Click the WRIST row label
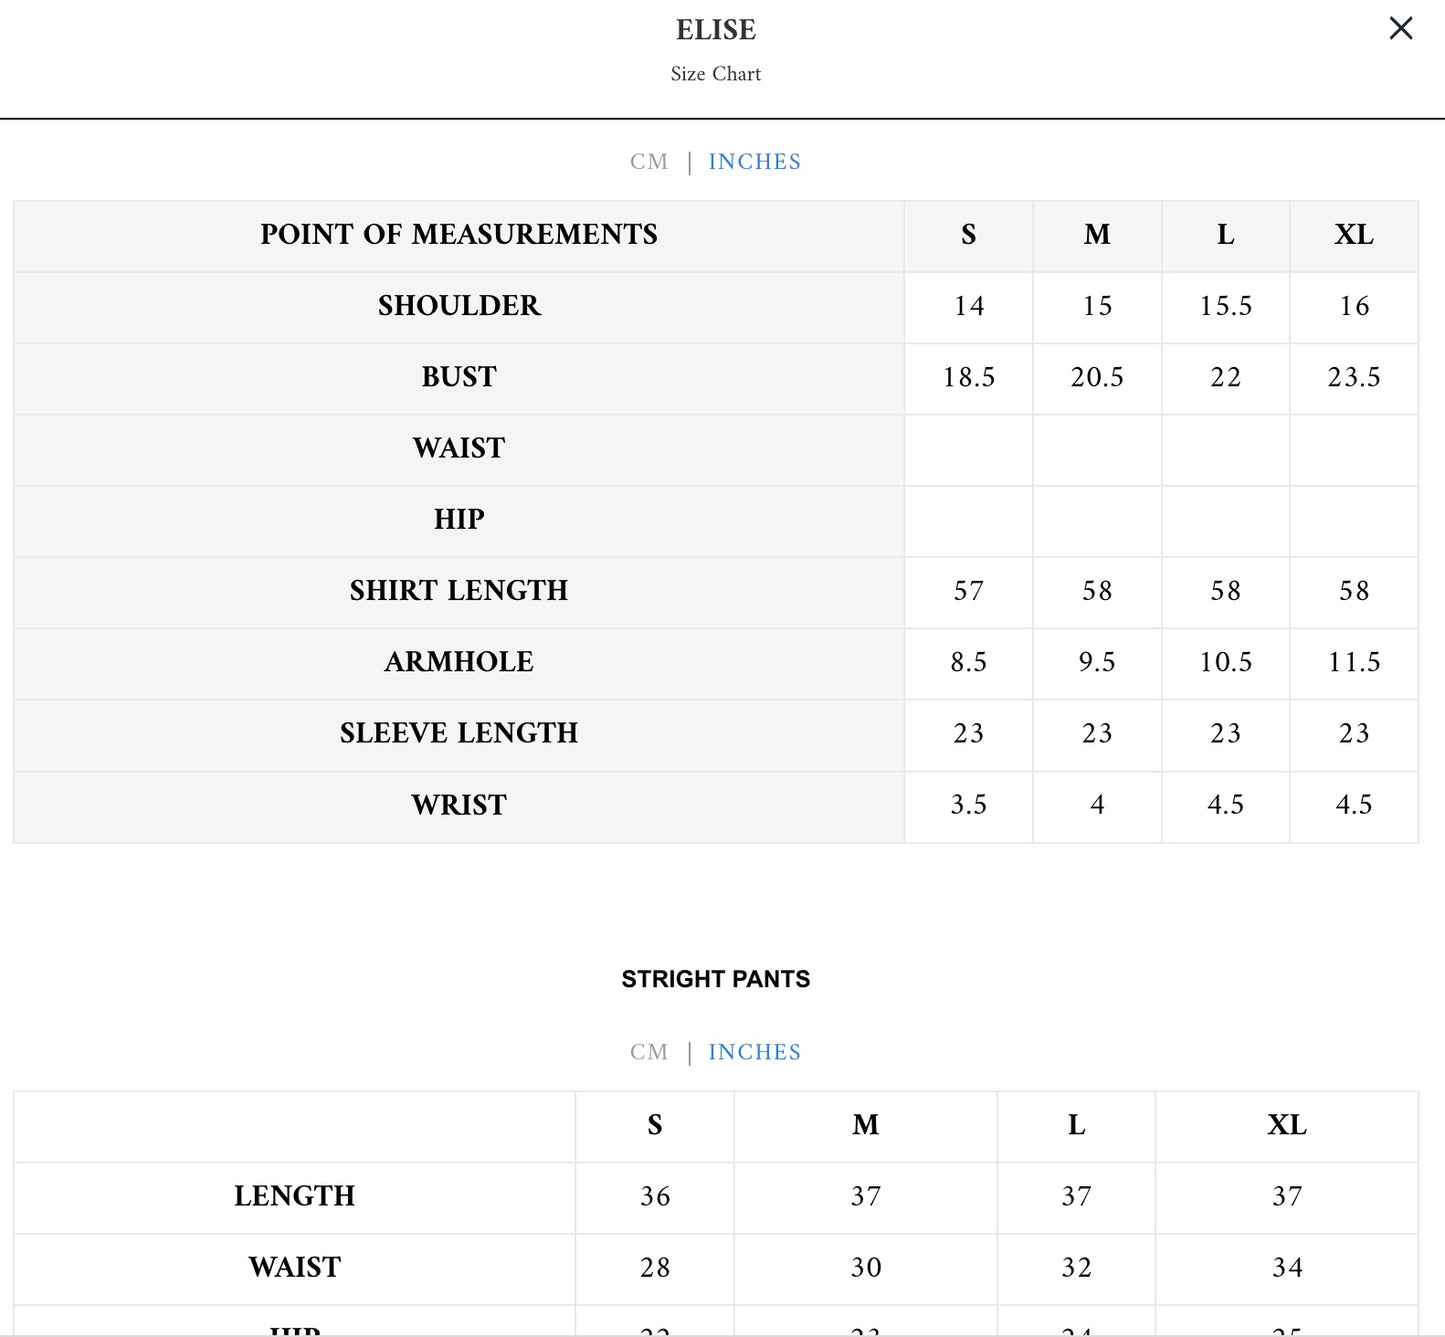Image resolution: width=1445 pixels, height=1337 pixels. pos(459,805)
